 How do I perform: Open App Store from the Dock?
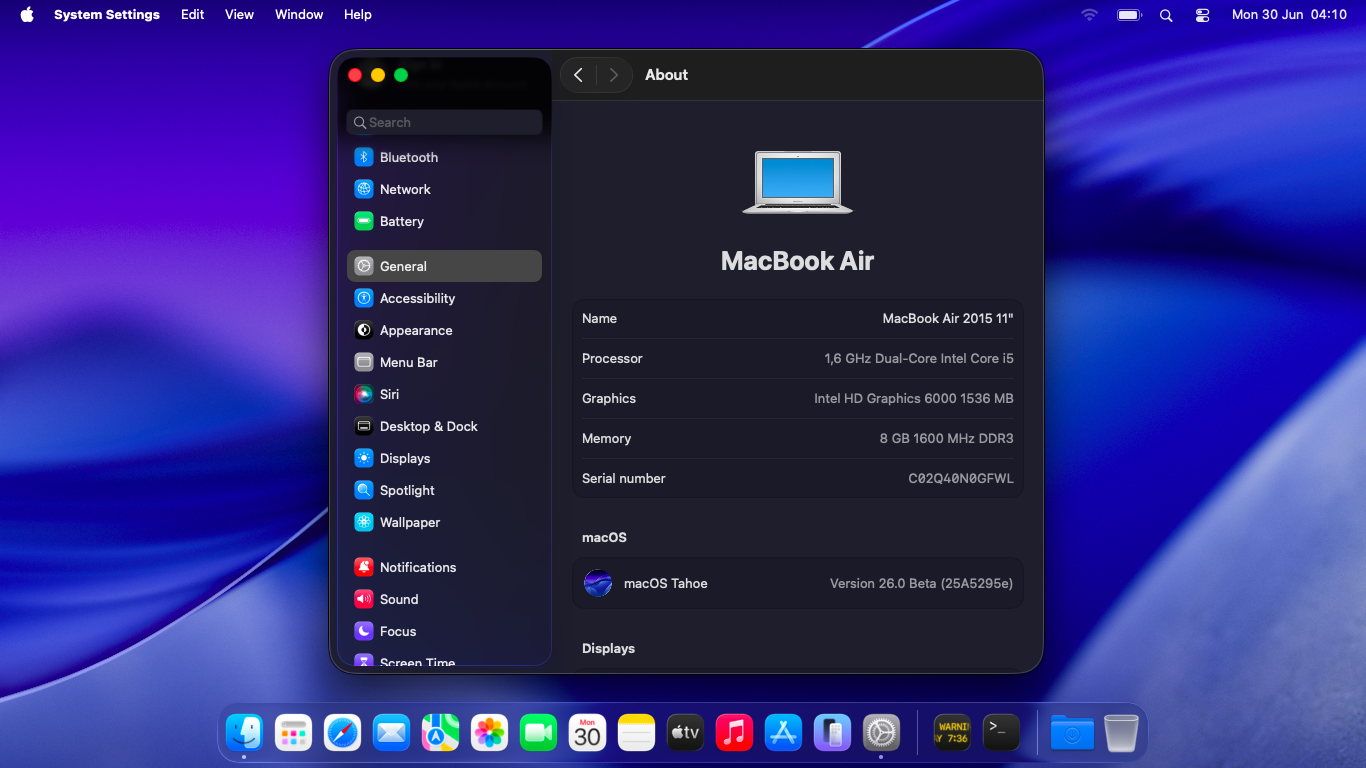point(783,733)
